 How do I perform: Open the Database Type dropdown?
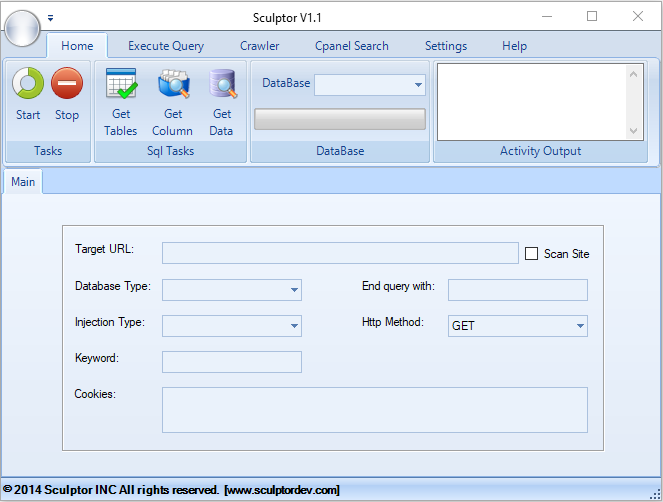pyautogui.click(x=294, y=290)
